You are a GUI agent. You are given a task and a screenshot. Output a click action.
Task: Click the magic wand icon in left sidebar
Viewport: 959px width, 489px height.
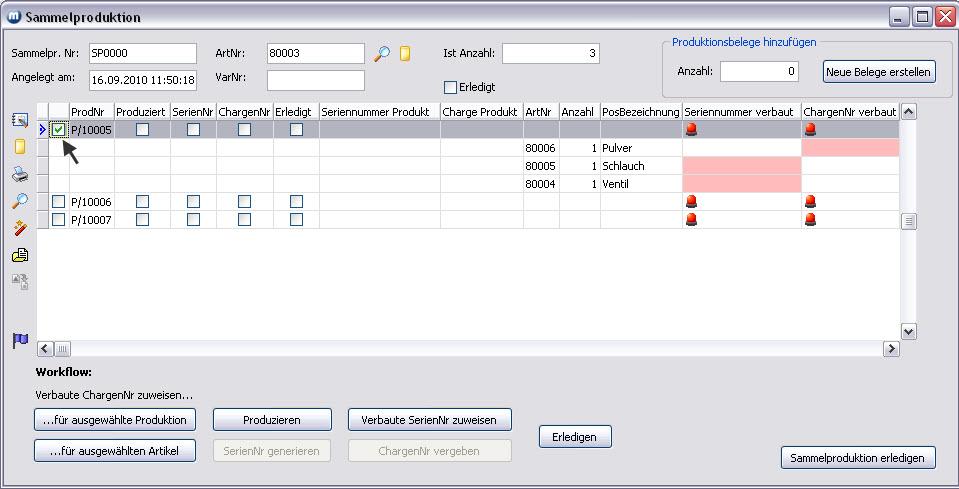[20, 228]
